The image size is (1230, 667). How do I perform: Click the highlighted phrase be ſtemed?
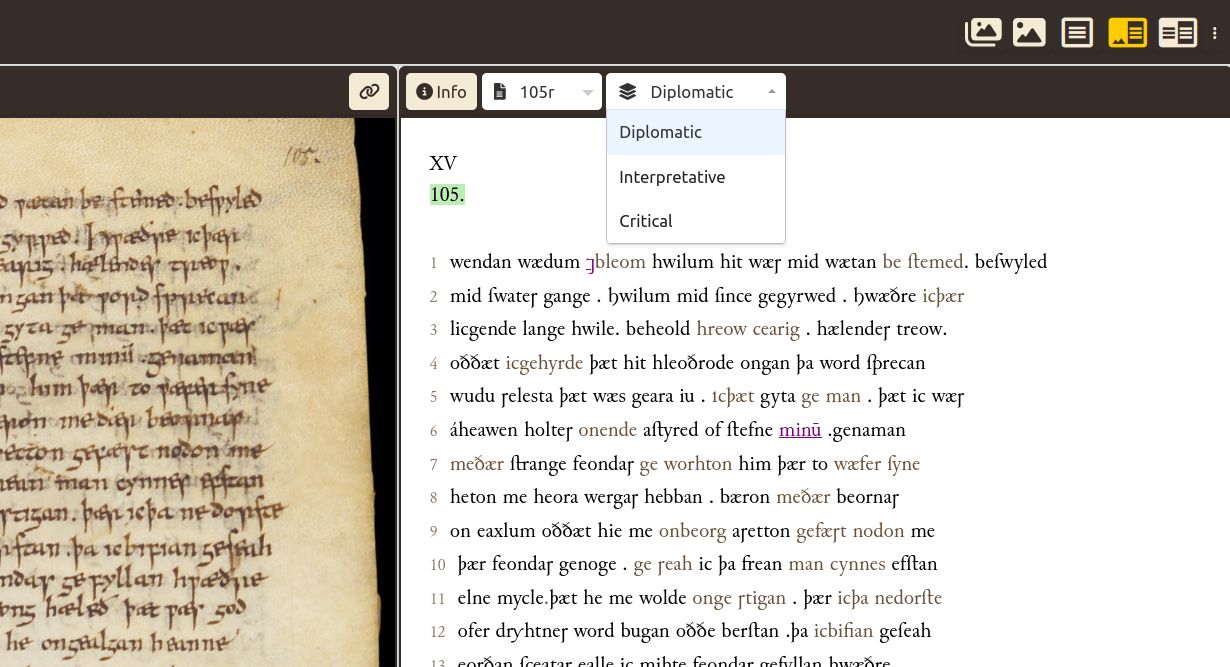923,262
